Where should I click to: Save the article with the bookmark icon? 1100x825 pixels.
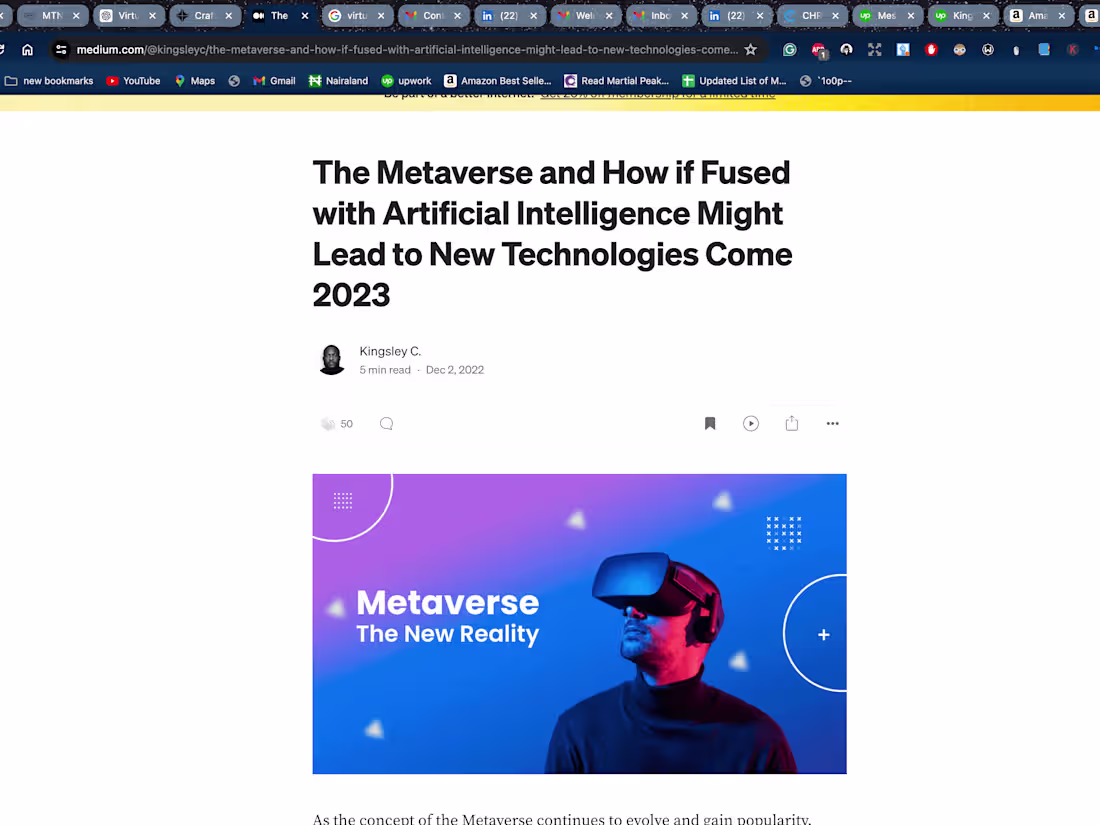[710, 423]
